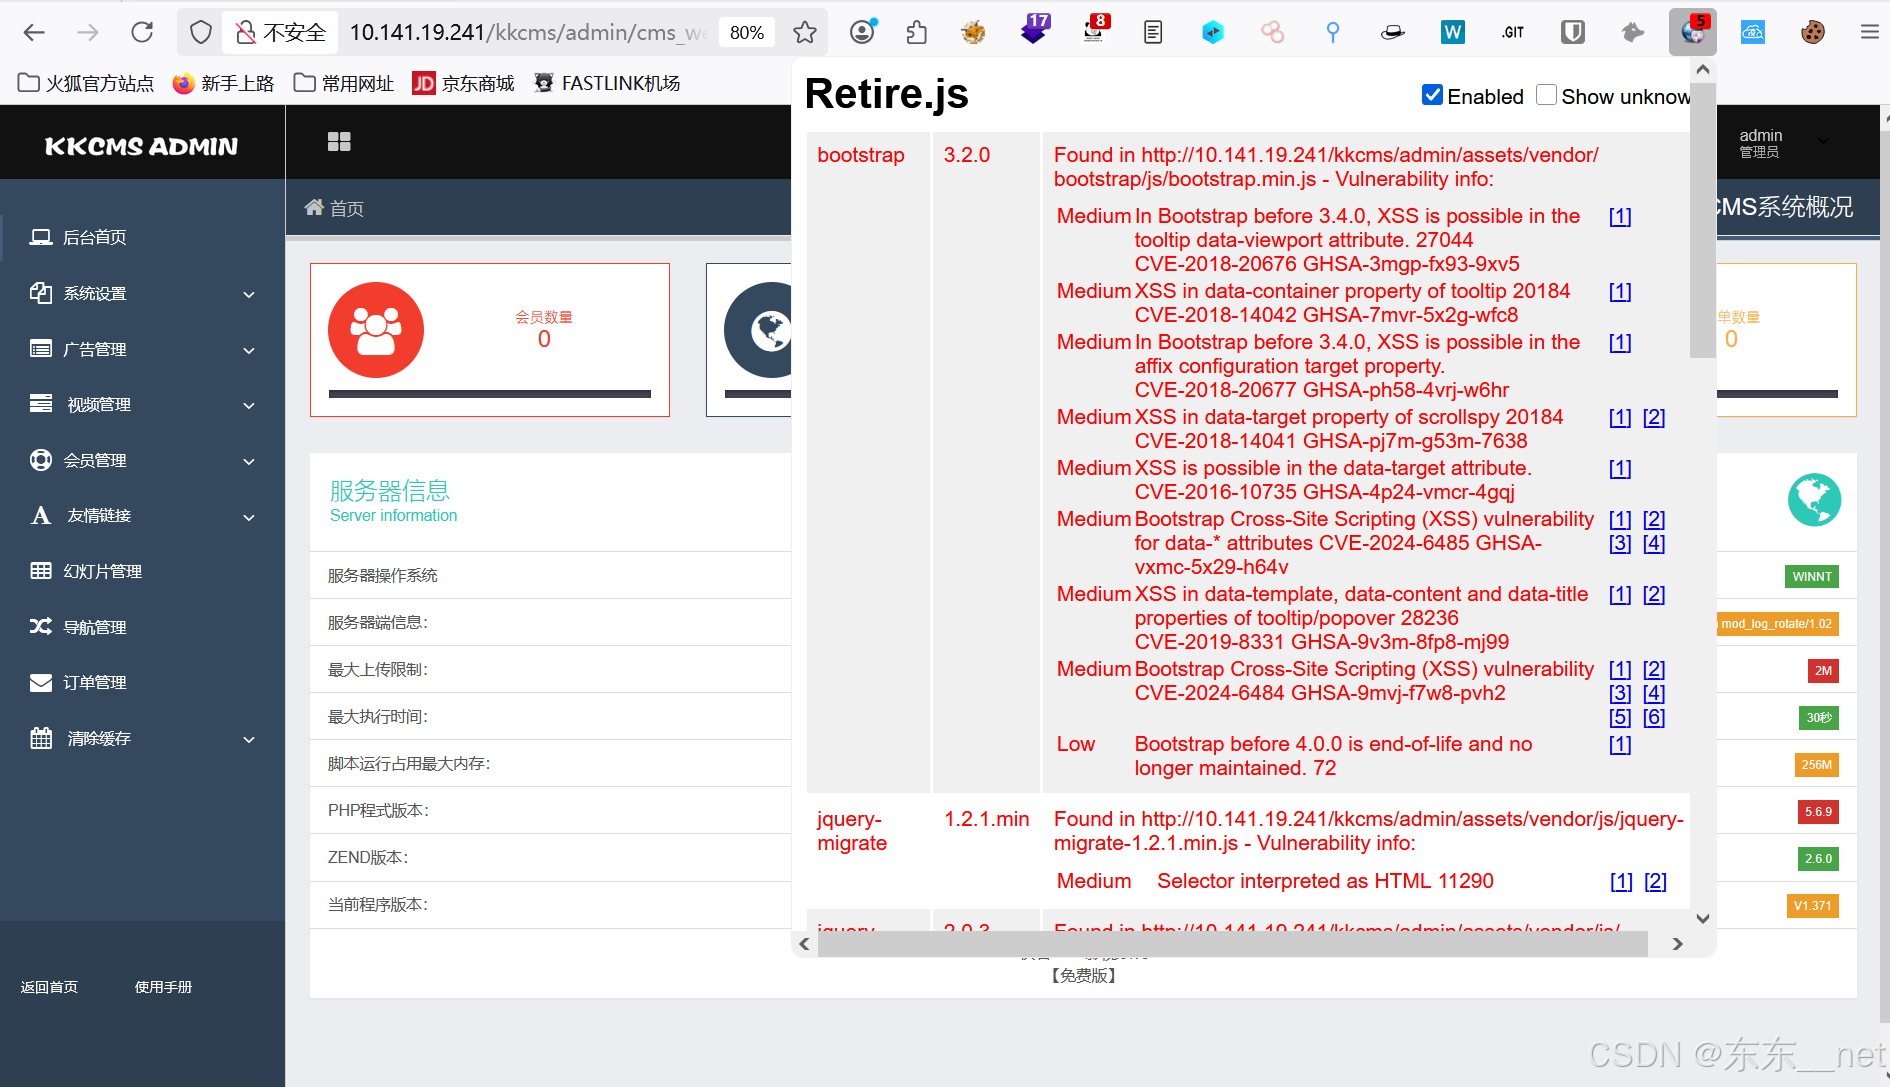The image size is (1890, 1087).
Task: Click the 不安全 insecure connection indicator
Action: point(281,32)
